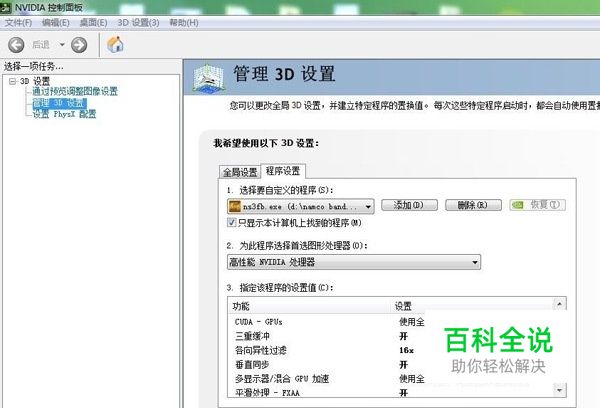Click the Back arrow button

16,45
